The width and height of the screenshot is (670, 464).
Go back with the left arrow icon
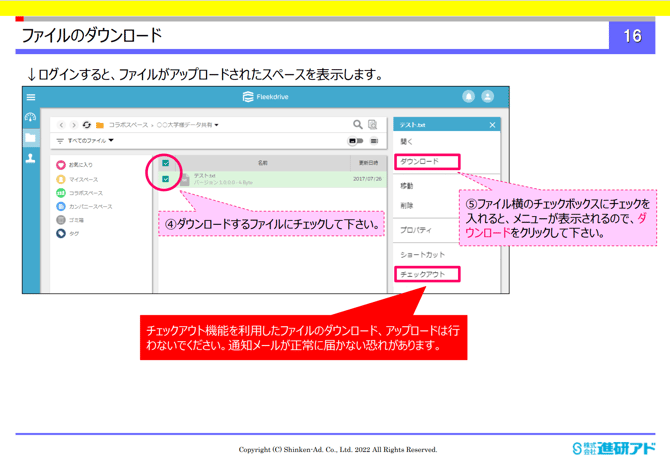pos(61,125)
